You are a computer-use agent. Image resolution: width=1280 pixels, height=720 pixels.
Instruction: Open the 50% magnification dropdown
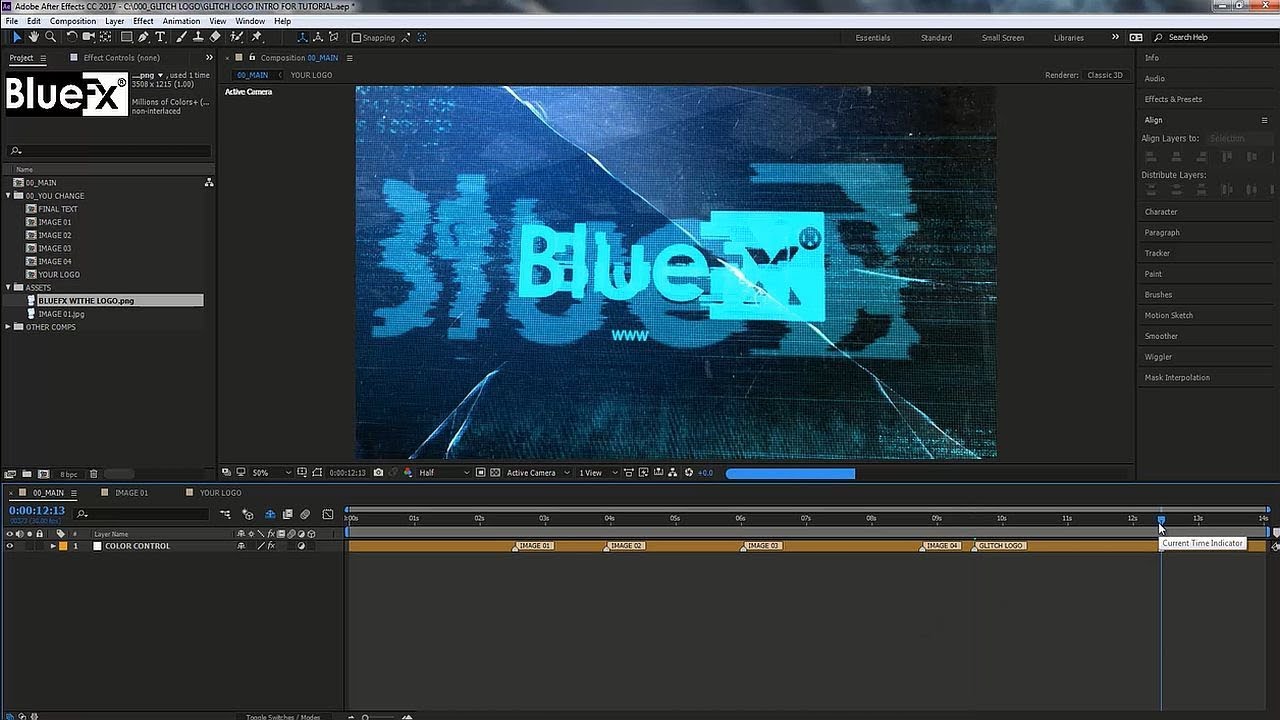271,473
